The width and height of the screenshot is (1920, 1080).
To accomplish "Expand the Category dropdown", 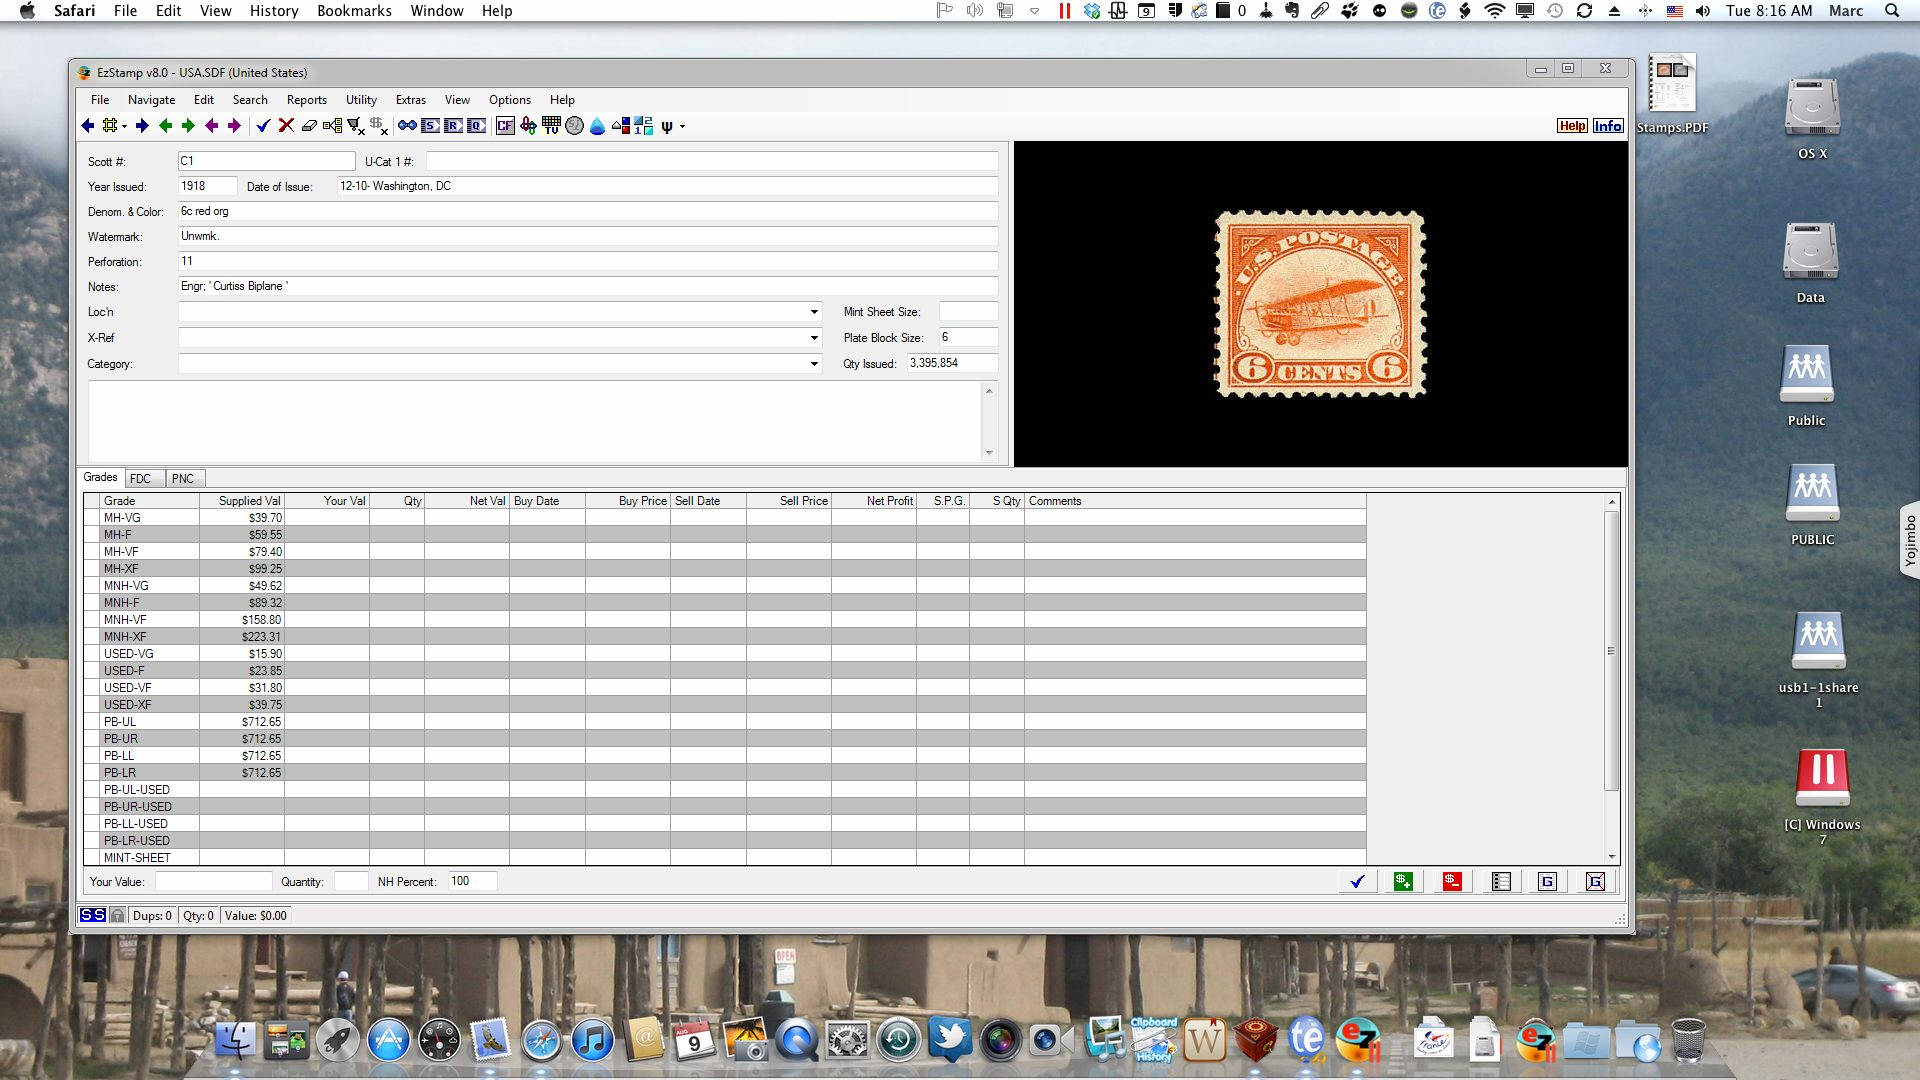I will pyautogui.click(x=814, y=364).
